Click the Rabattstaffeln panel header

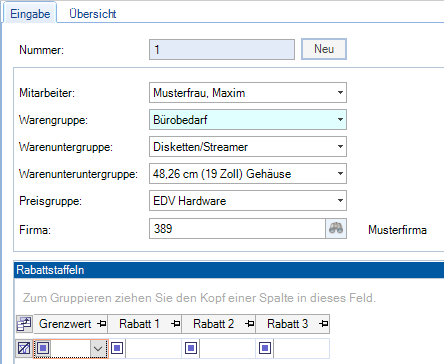point(229,270)
